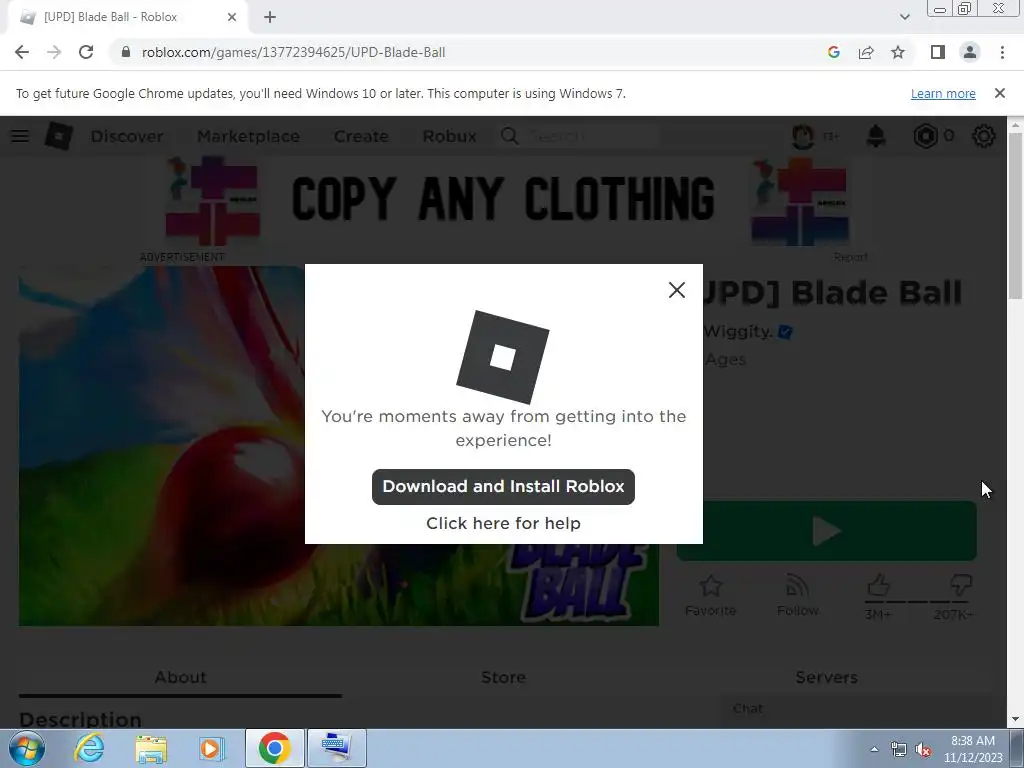Click the Roblox logo home icon

pyautogui.click(x=58, y=136)
